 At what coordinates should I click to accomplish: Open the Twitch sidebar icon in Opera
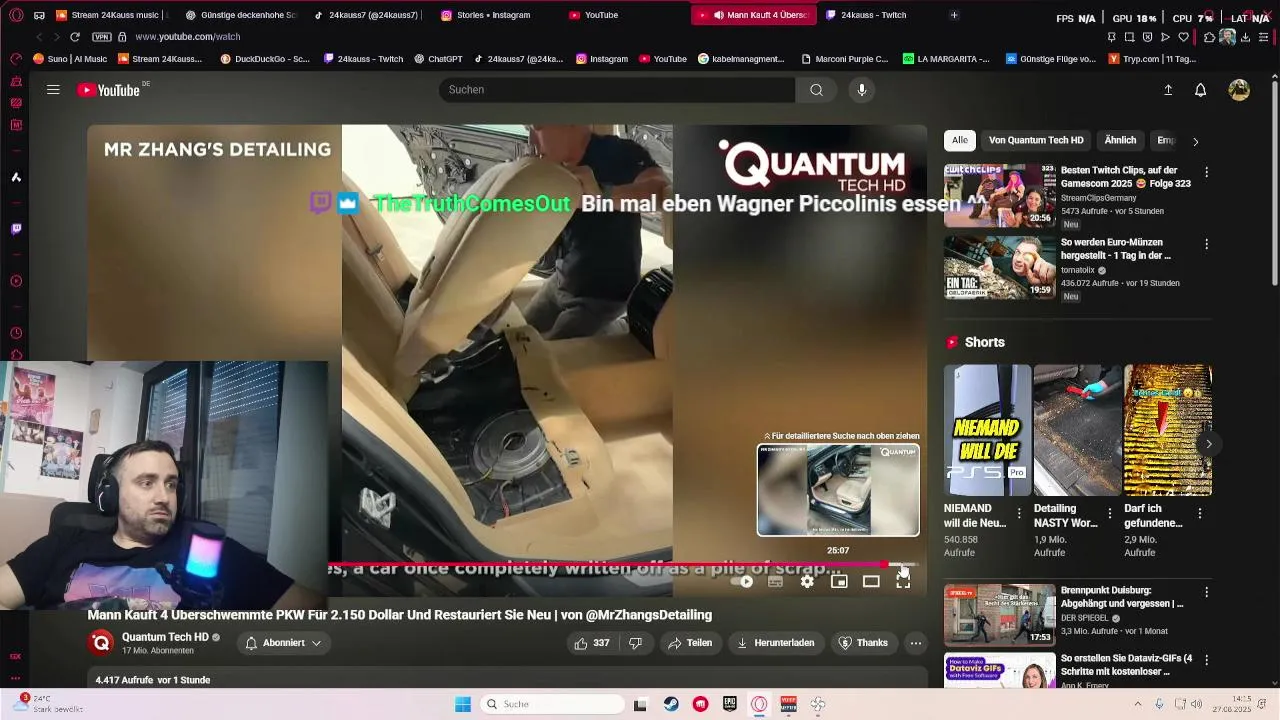coord(15,229)
